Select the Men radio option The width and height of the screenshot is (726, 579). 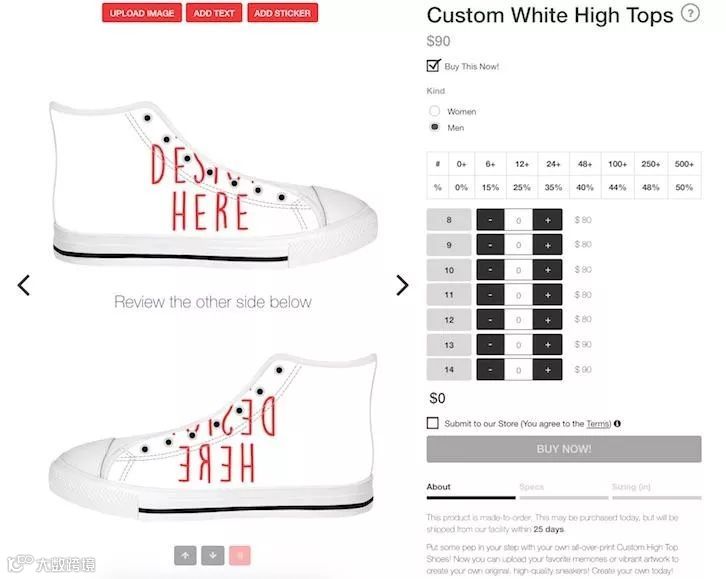point(434,127)
